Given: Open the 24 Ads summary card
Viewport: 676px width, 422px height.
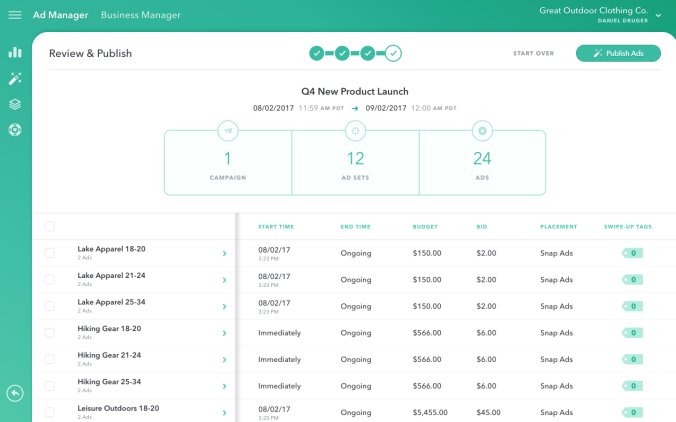Looking at the screenshot, I should coord(482,163).
